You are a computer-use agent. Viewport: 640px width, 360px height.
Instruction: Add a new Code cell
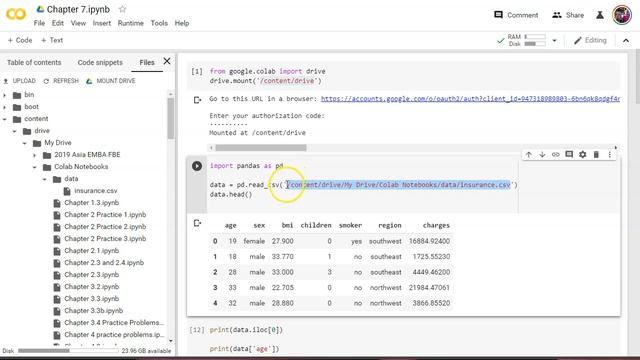[20, 40]
